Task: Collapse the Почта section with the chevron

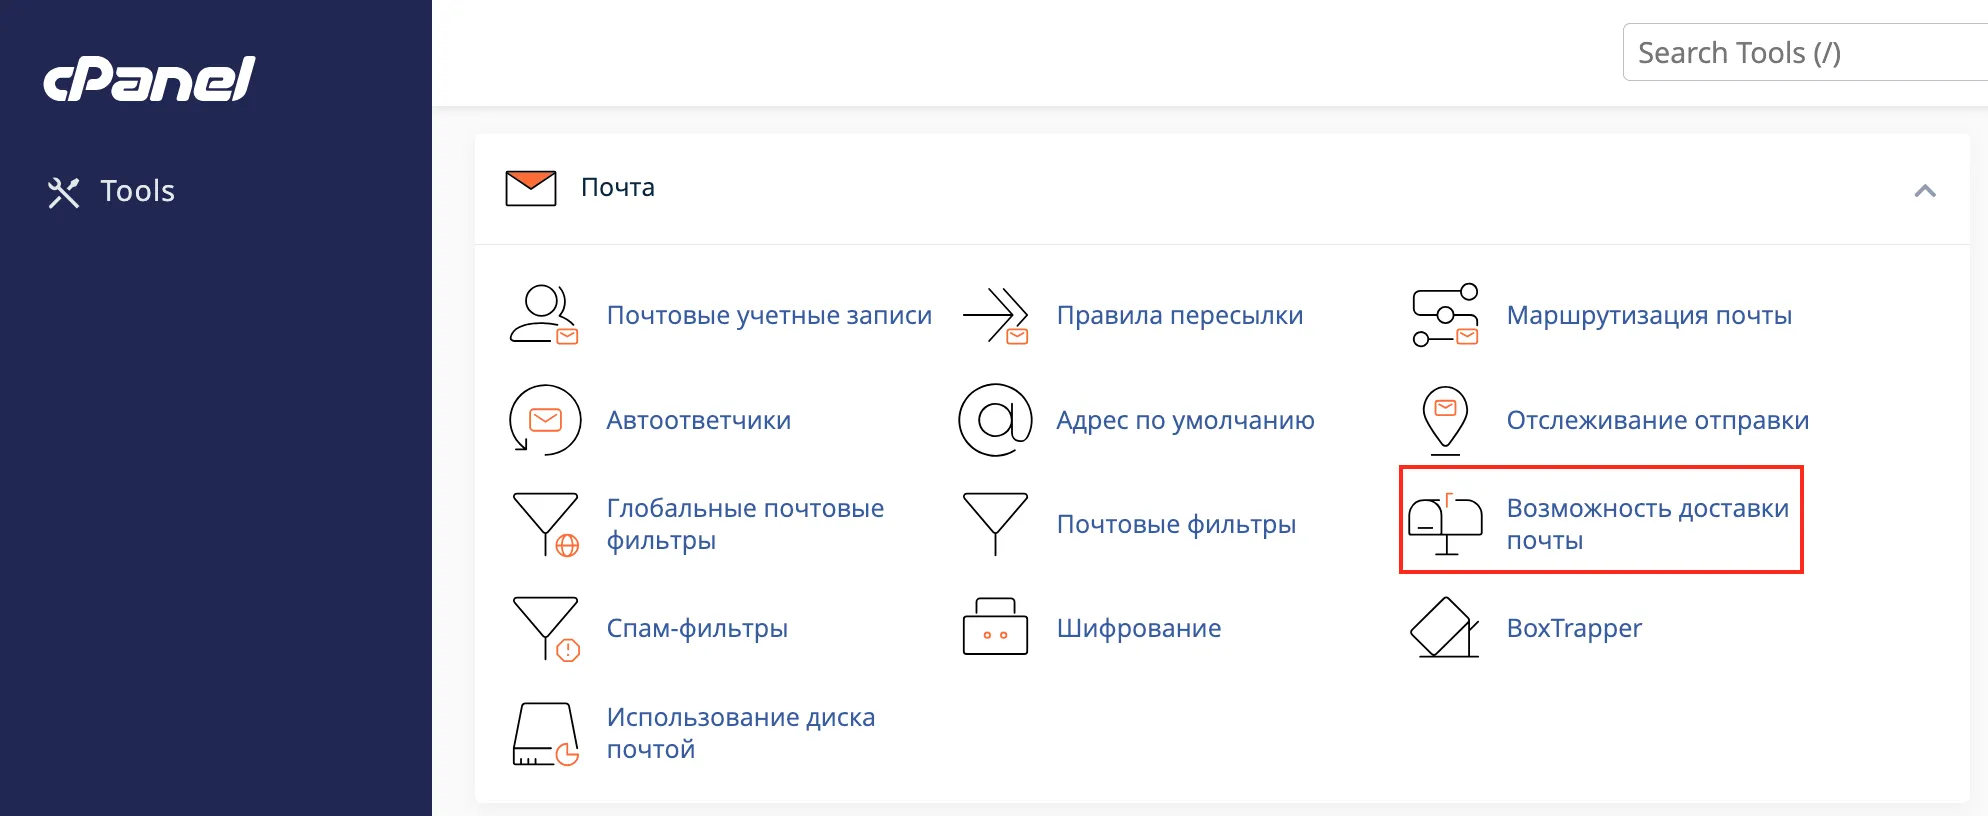Action: (1923, 189)
